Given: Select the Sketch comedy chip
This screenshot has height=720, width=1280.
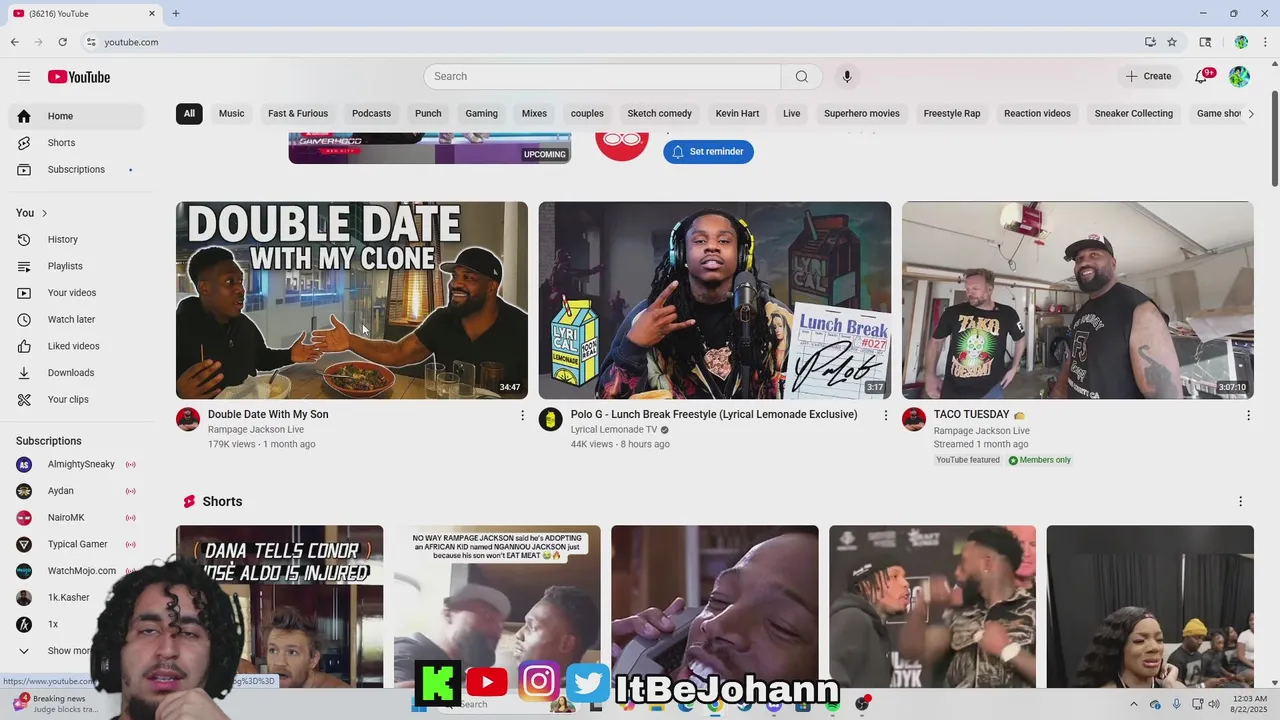Looking at the screenshot, I should pyautogui.click(x=660, y=114).
